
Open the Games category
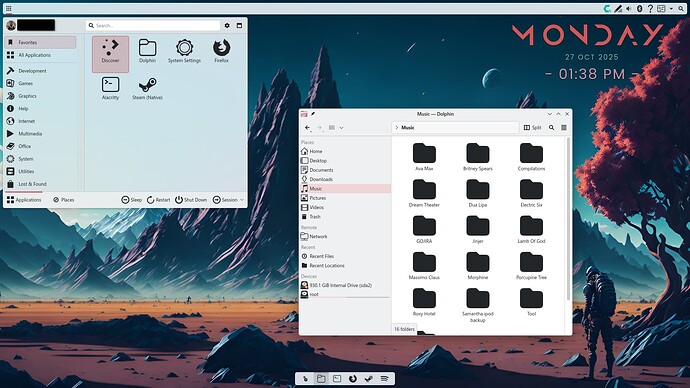coord(40,83)
